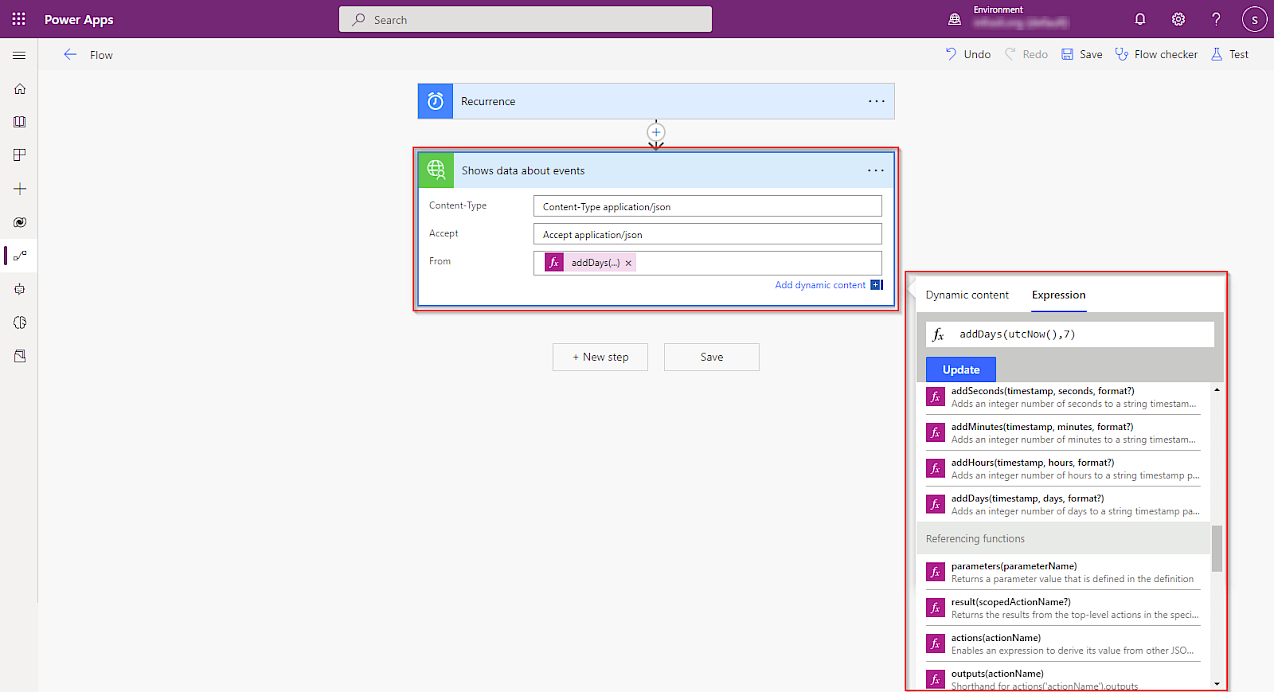Click the function list scrollbar thumb

(x=1217, y=549)
